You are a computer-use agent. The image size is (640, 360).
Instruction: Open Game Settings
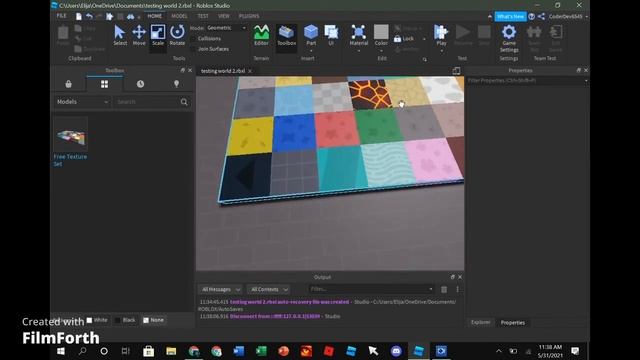pos(509,38)
